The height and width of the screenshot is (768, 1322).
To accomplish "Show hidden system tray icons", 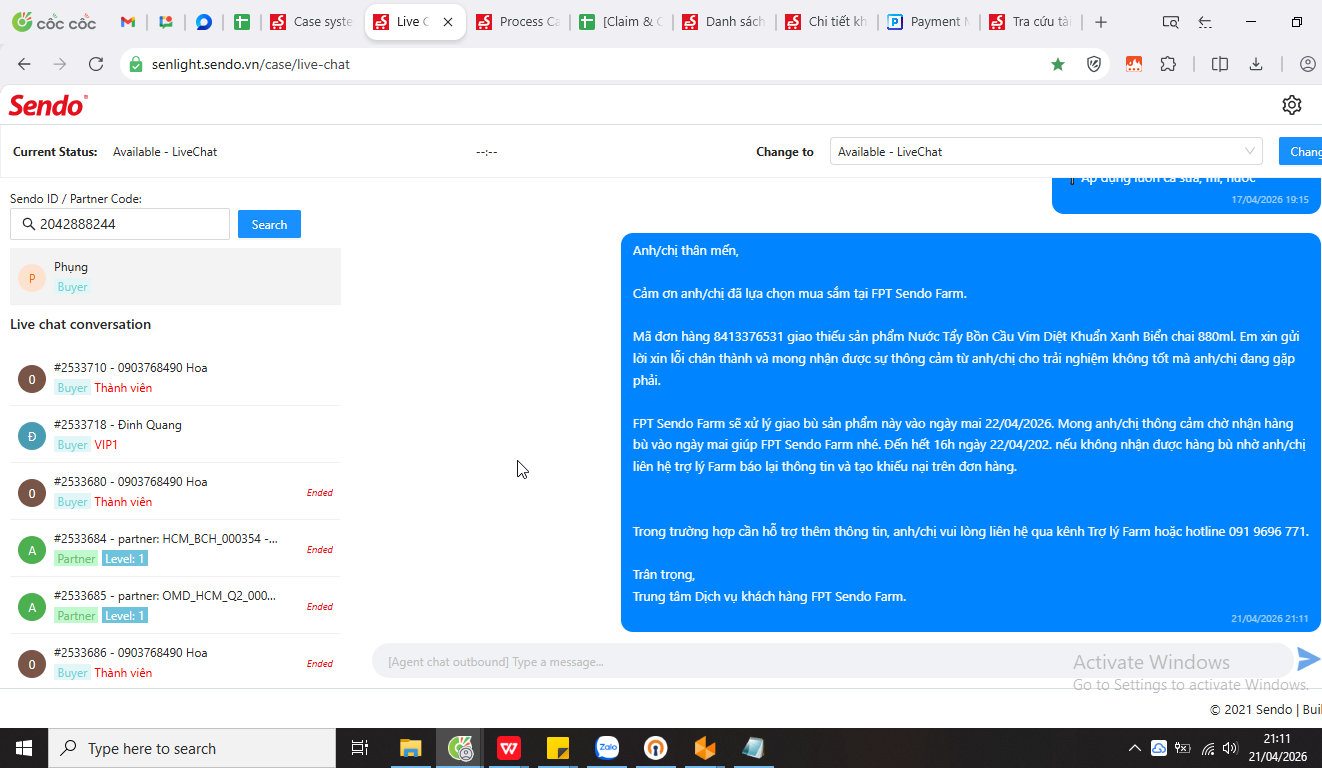I will [x=1134, y=748].
